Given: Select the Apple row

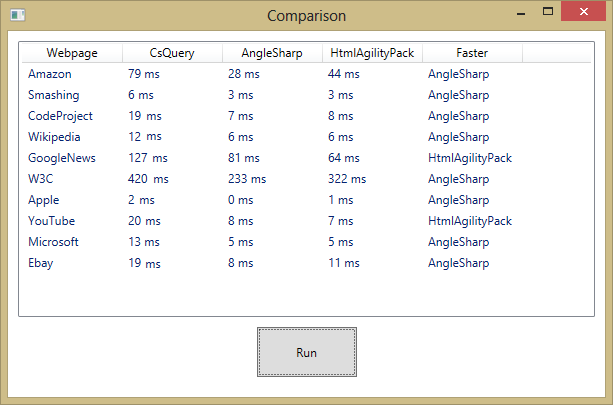Looking at the screenshot, I should pos(306,200).
